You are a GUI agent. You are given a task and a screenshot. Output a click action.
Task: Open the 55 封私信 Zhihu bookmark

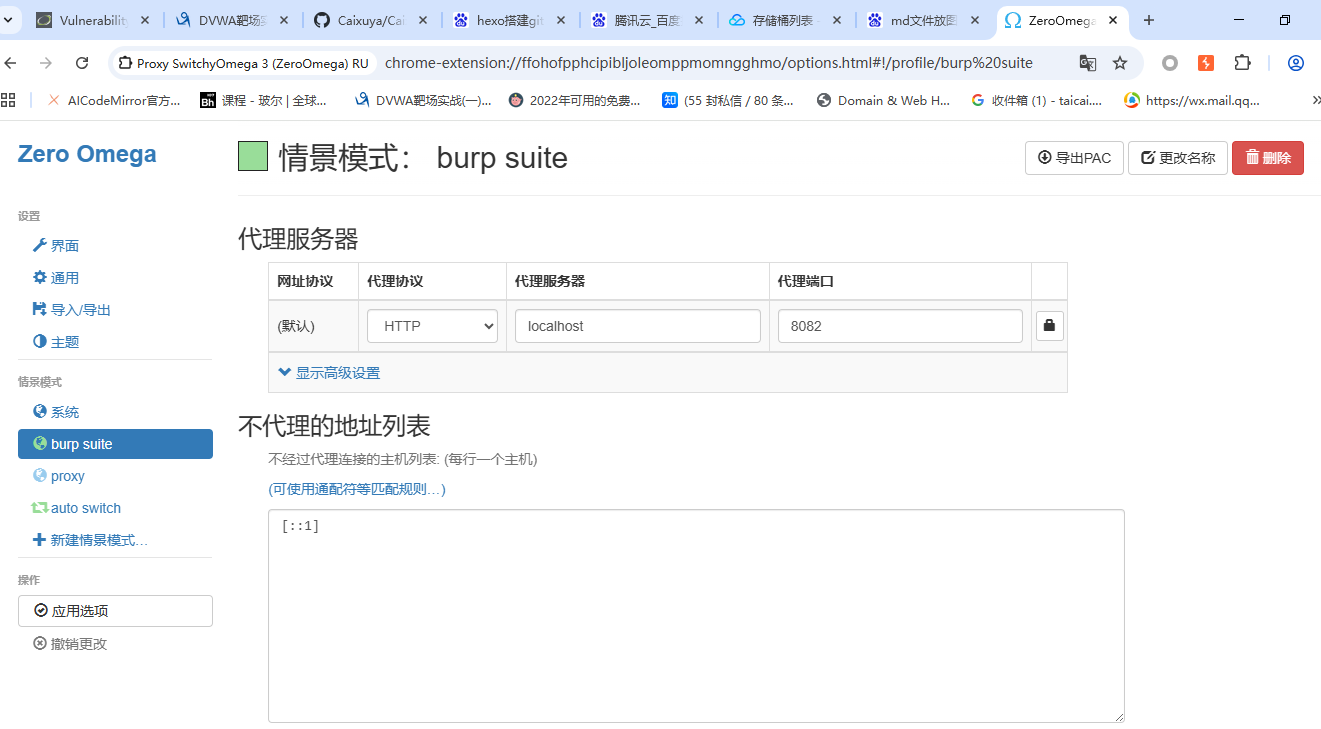pyautogui.click(x=728, y=100)
